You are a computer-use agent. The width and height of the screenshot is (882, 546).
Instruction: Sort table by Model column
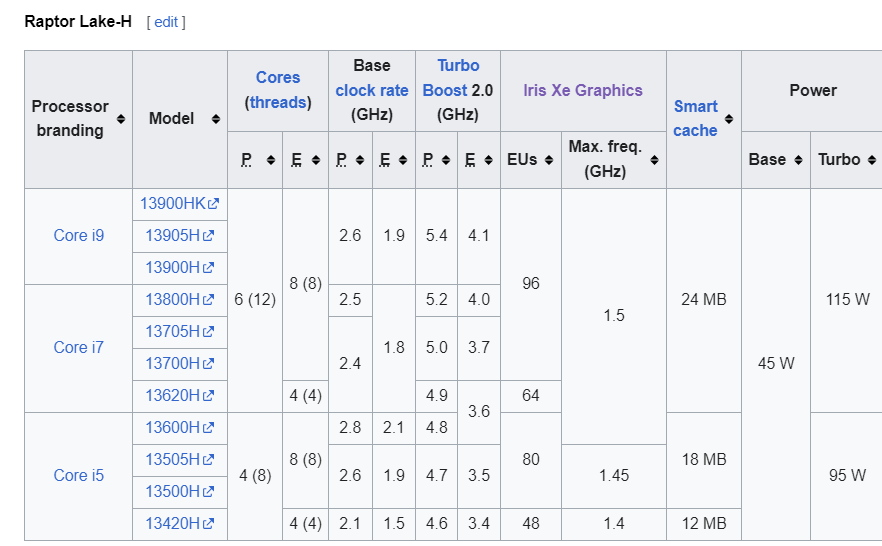click(215, 119)
